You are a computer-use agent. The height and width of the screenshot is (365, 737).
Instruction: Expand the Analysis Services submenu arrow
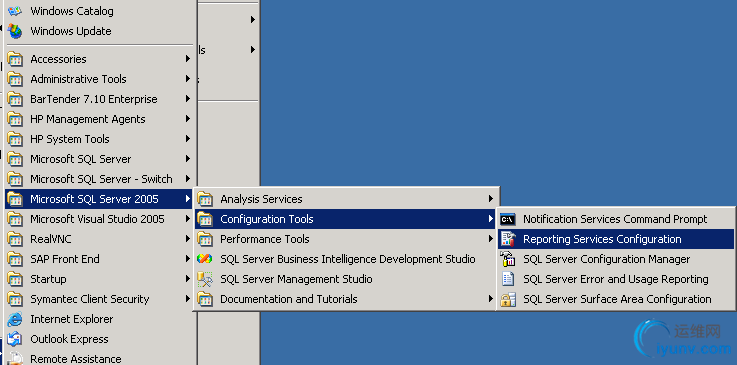(x=491, y=199)
